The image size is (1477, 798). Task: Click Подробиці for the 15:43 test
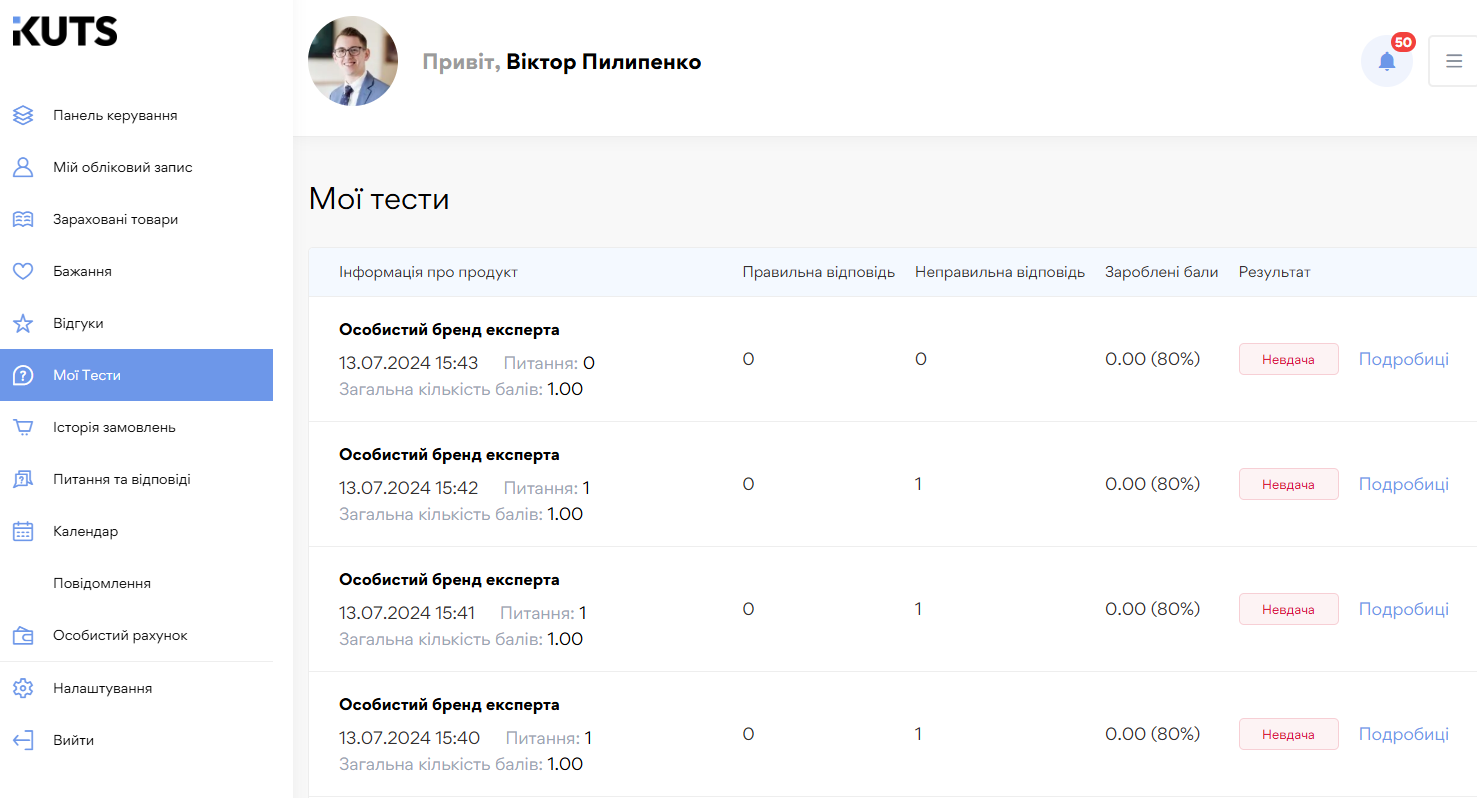pyautogui.click(x=1403, y=358)
